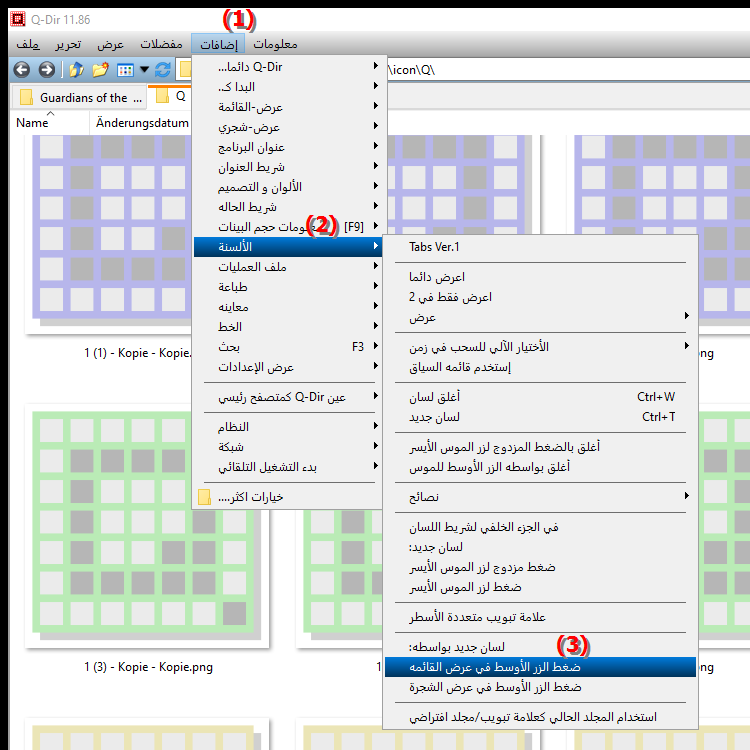This screenshot has width=750, height=750.
Task: Choose اعرض دائما always show tabs
Action: 540,277
